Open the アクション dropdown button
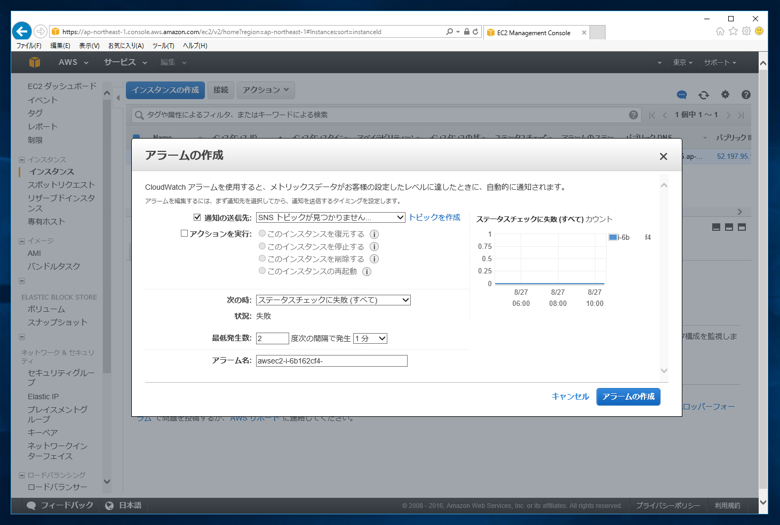The image size is (780, 525). tap(266, 90)
